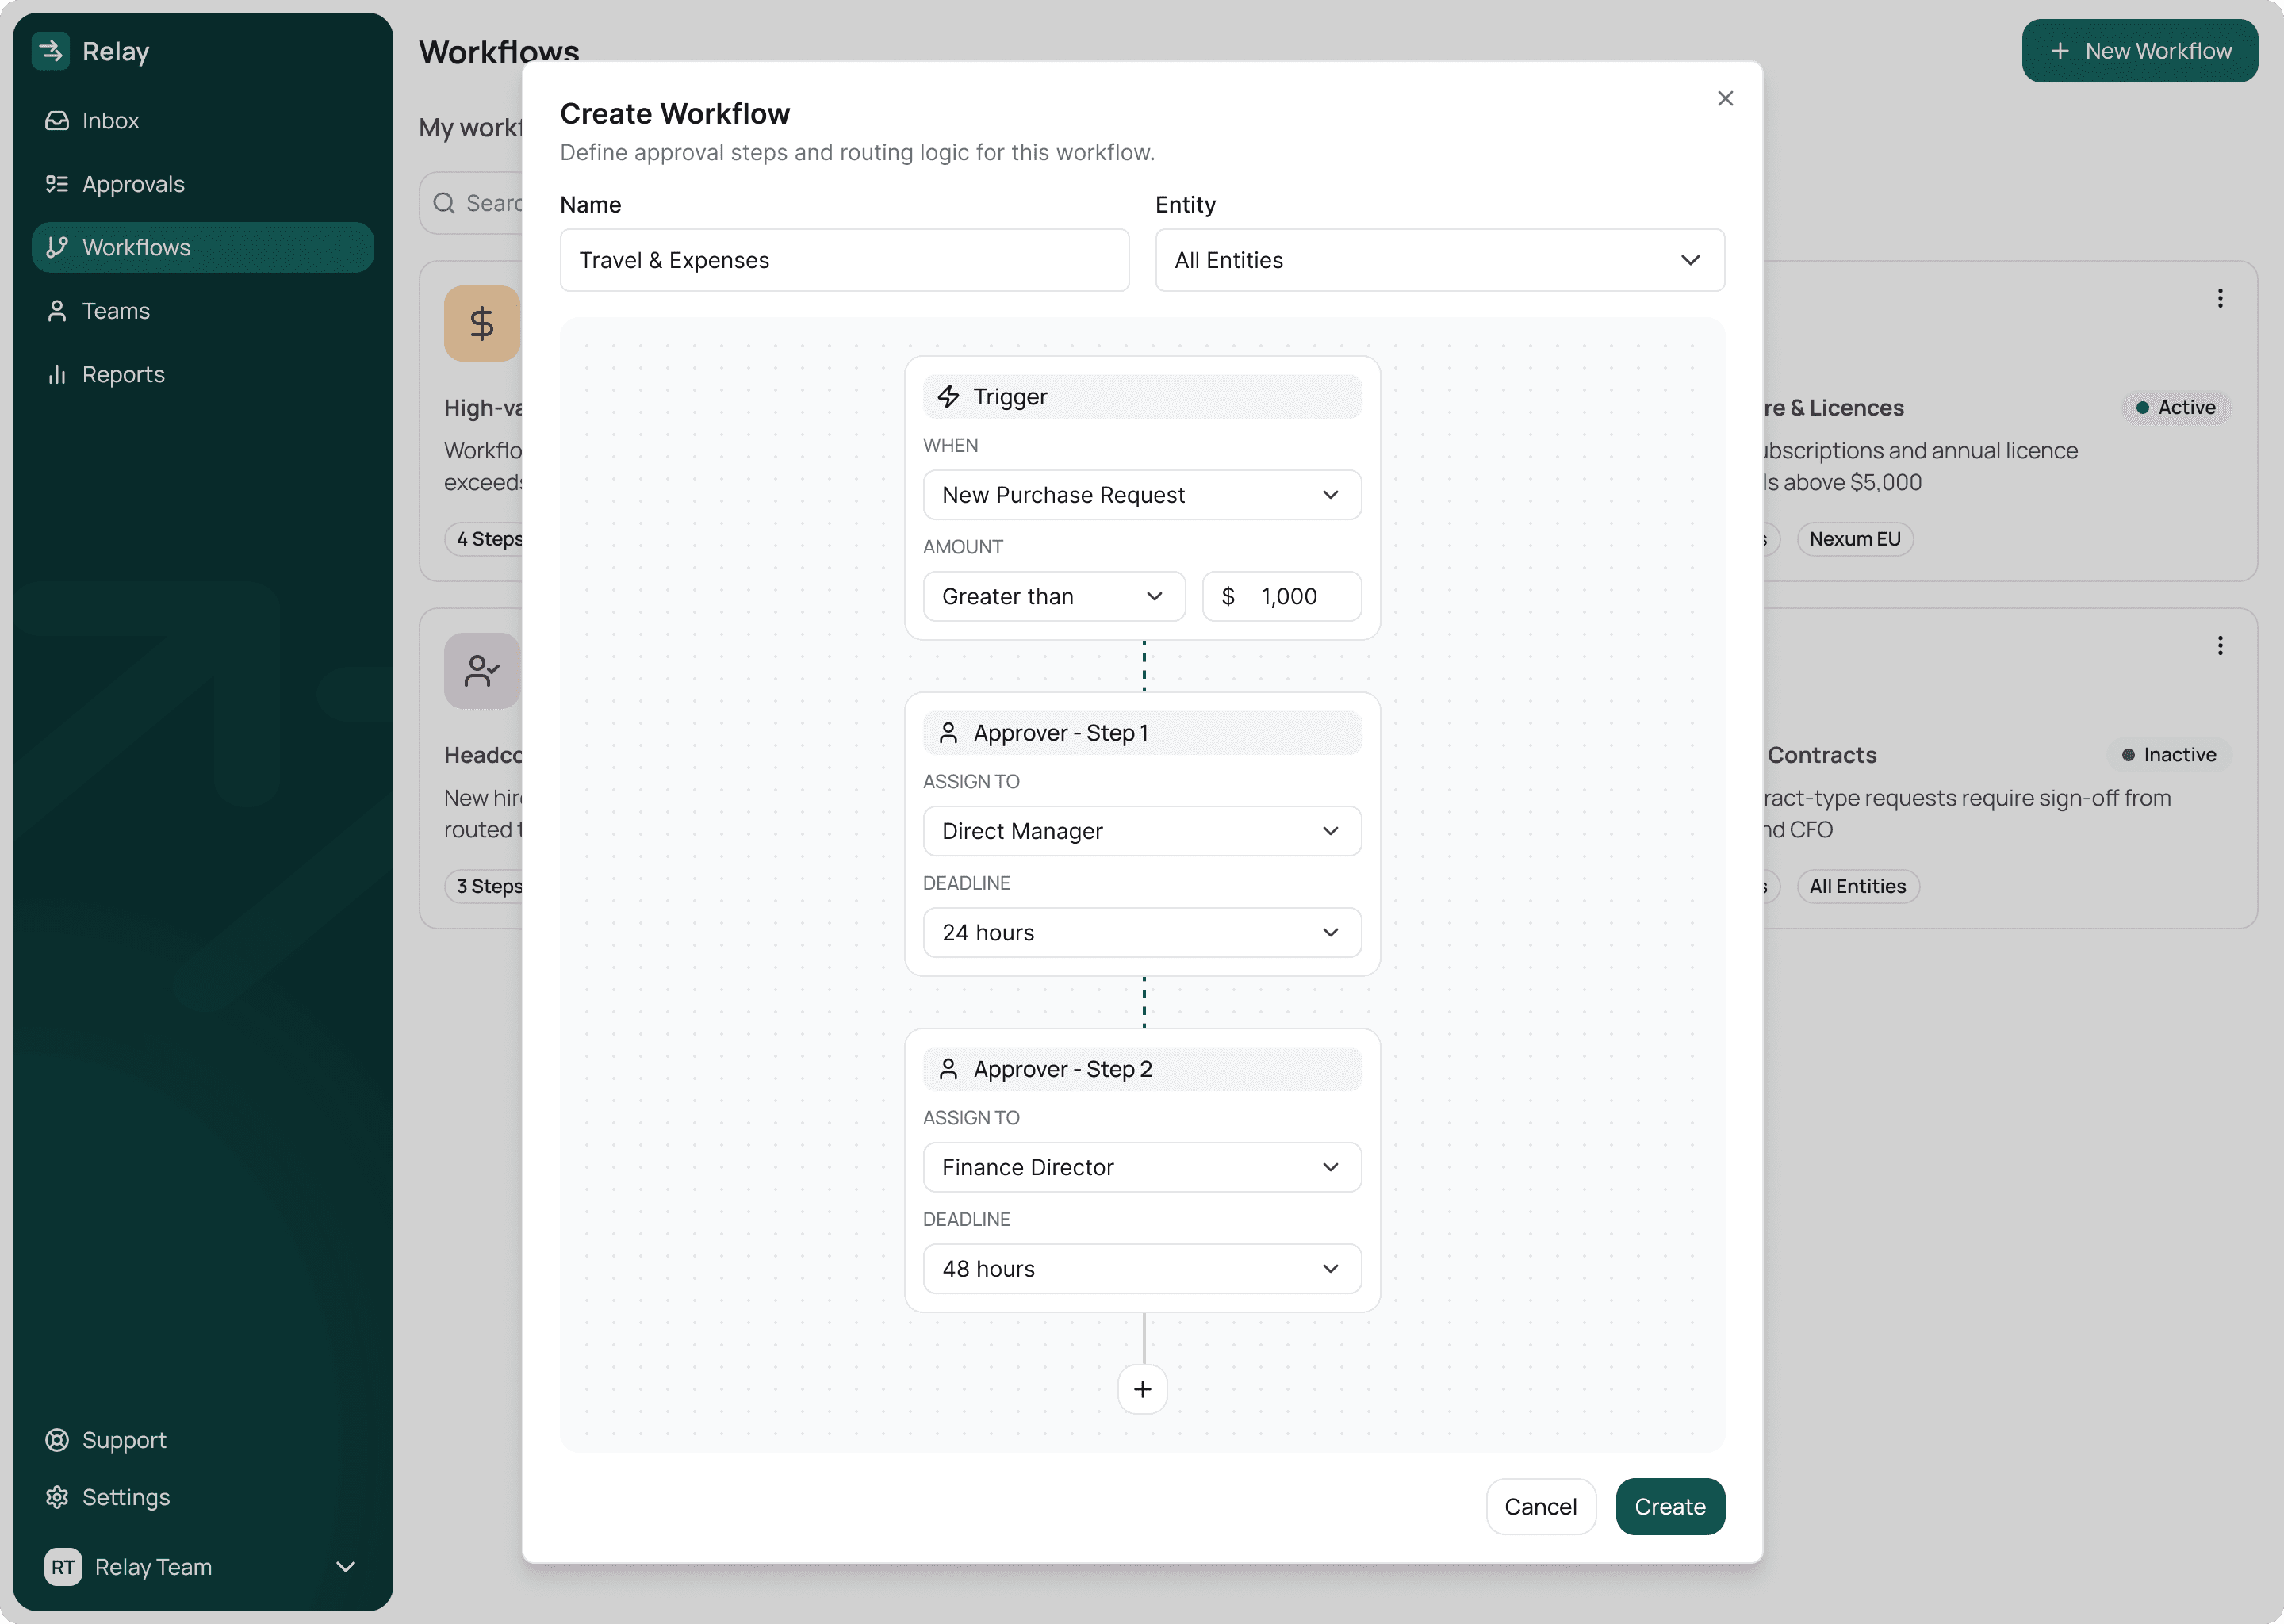
Task: Open Inbox in the sidebar
Action: click(x=203, y=121)
